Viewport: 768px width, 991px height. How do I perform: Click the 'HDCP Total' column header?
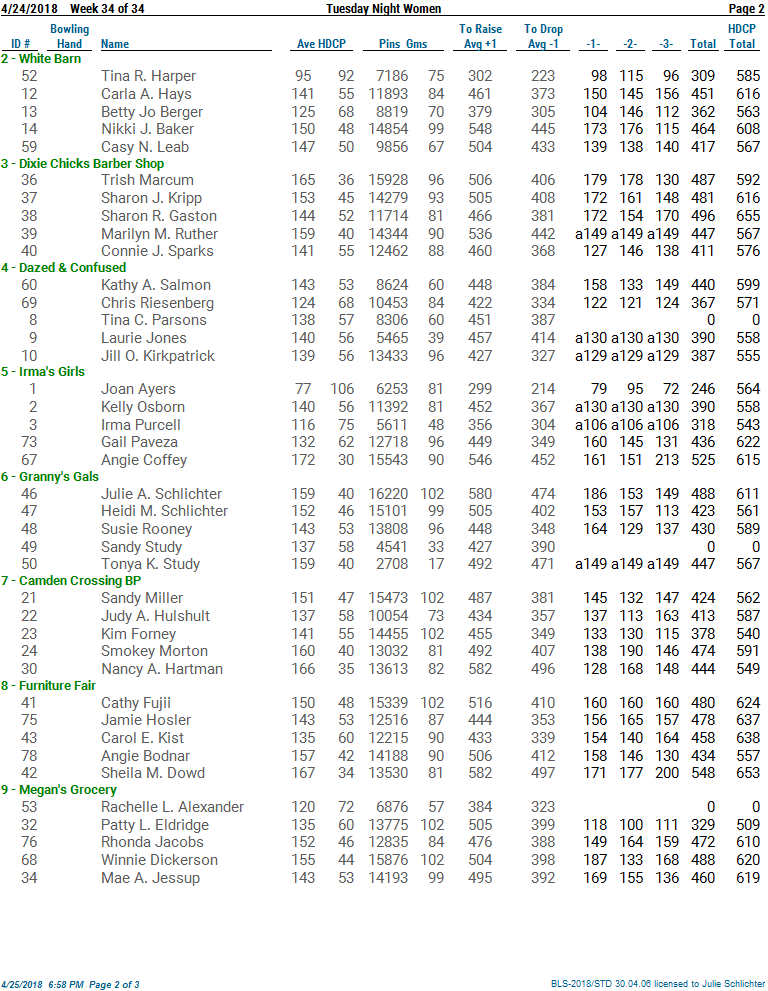(742, 36)
